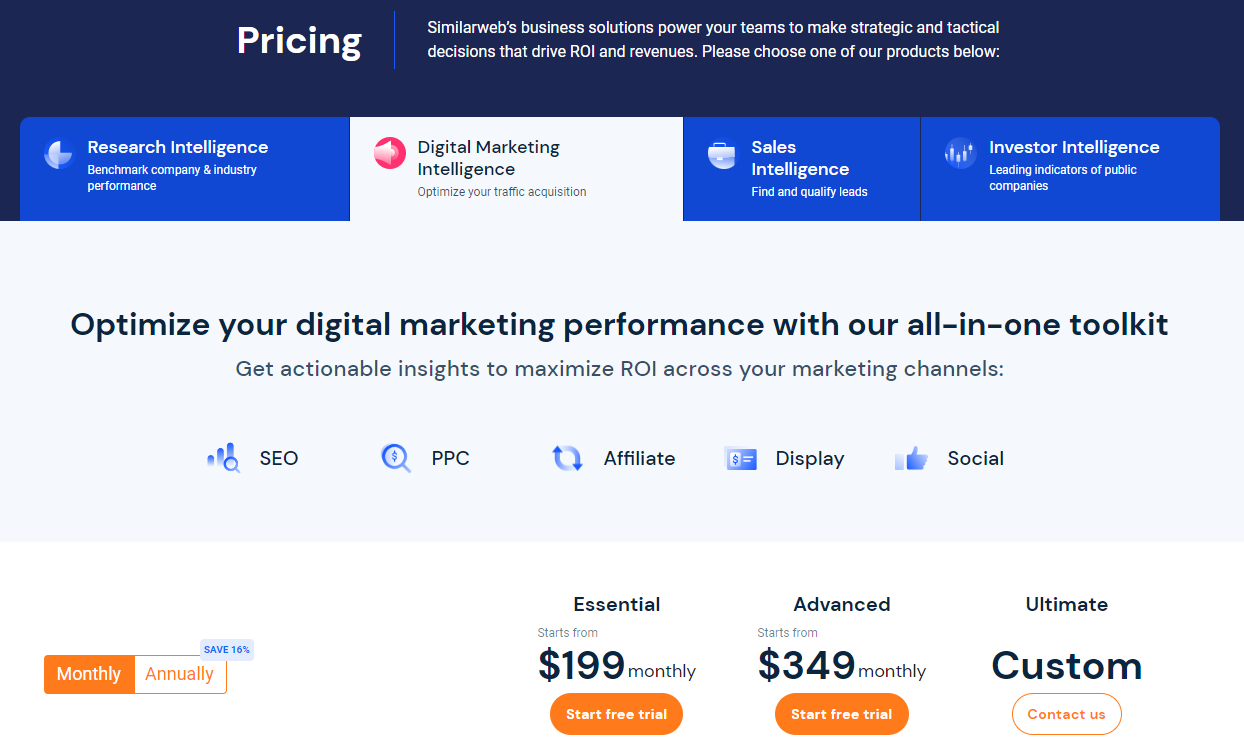This screenshot has width=1244, height=752.
Task: Click the PPC dollar magnifier icon
Action: (396, 458)
